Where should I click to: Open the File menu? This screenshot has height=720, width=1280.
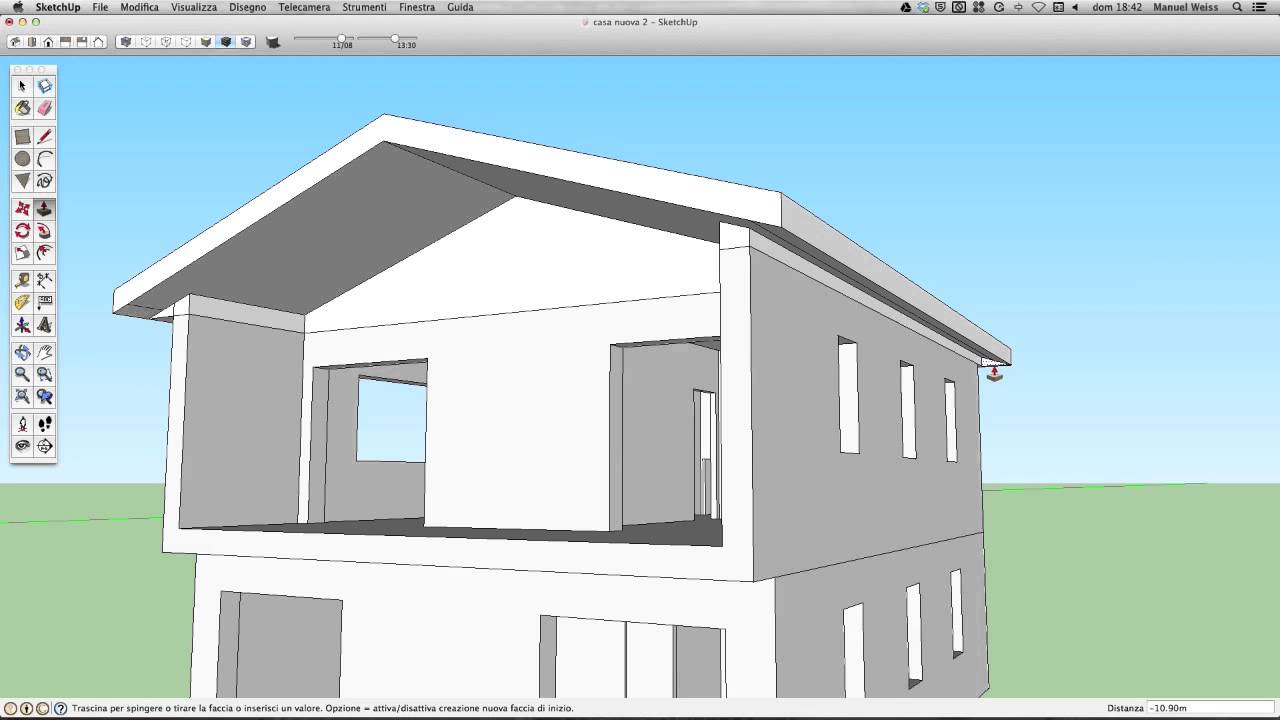[100, 7]
